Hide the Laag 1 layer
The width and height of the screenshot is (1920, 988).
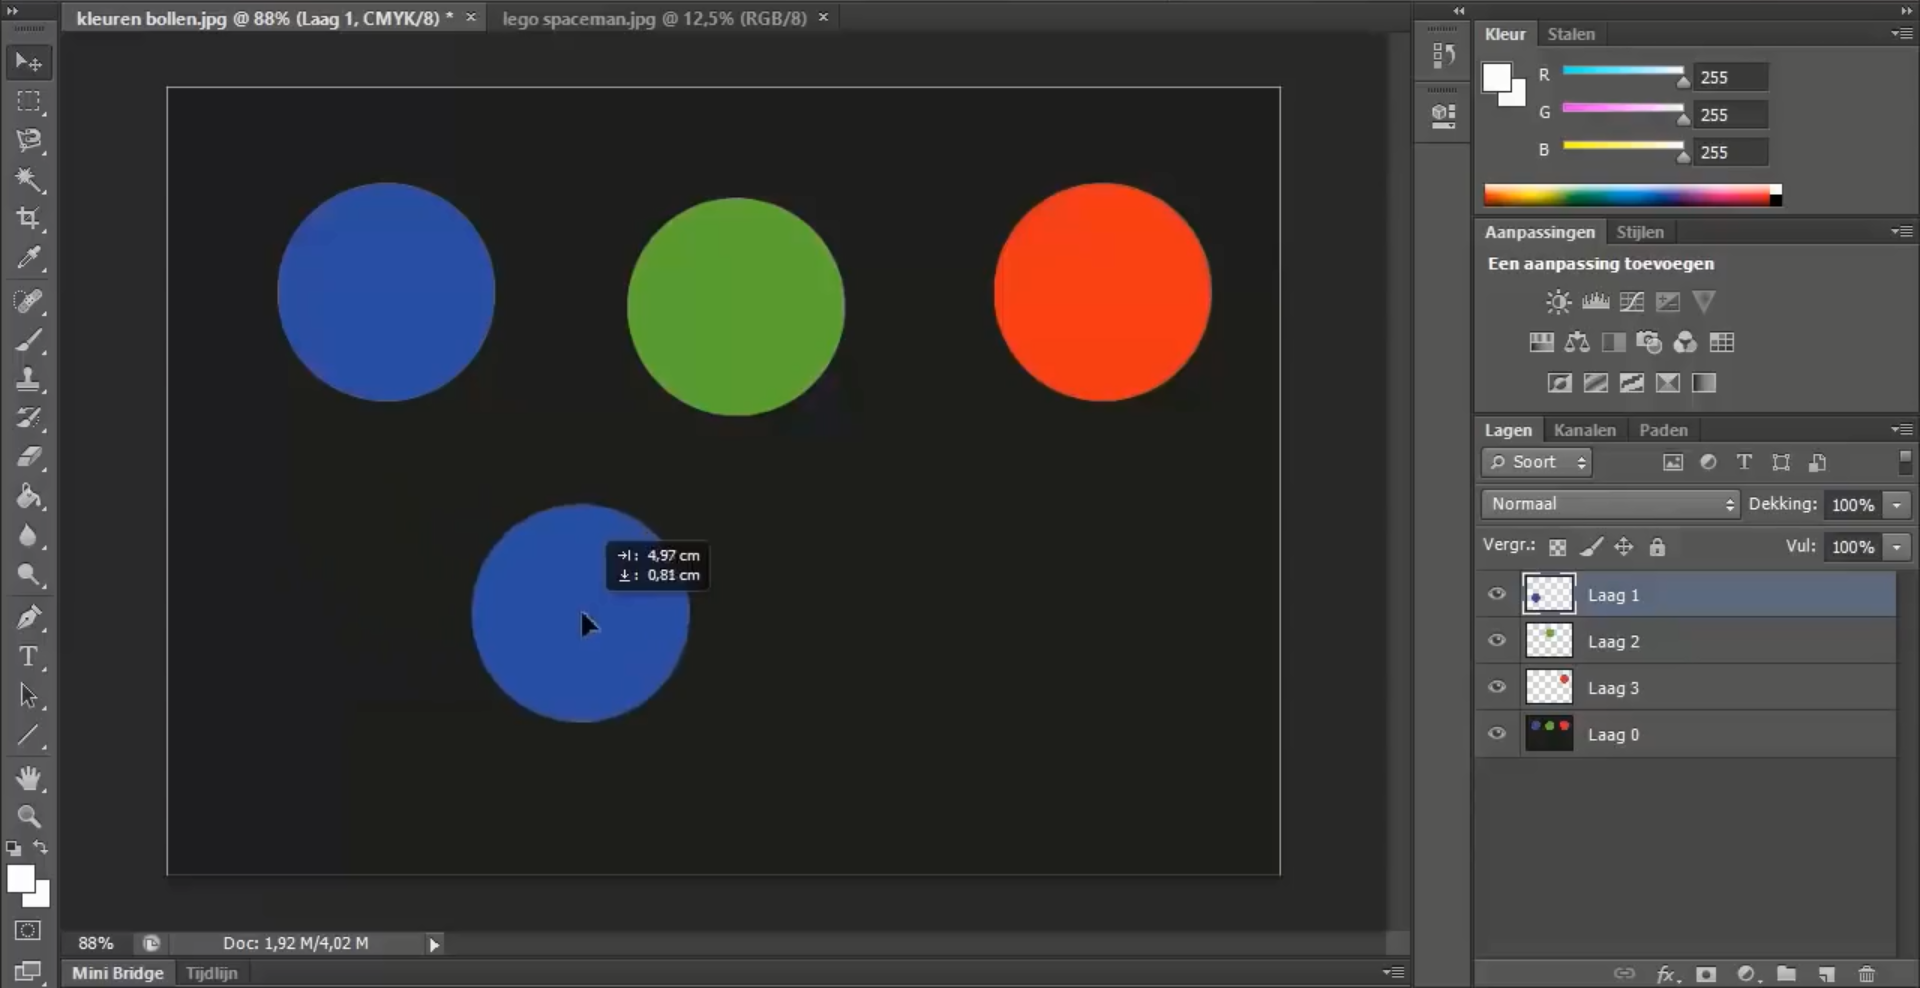1496,594
